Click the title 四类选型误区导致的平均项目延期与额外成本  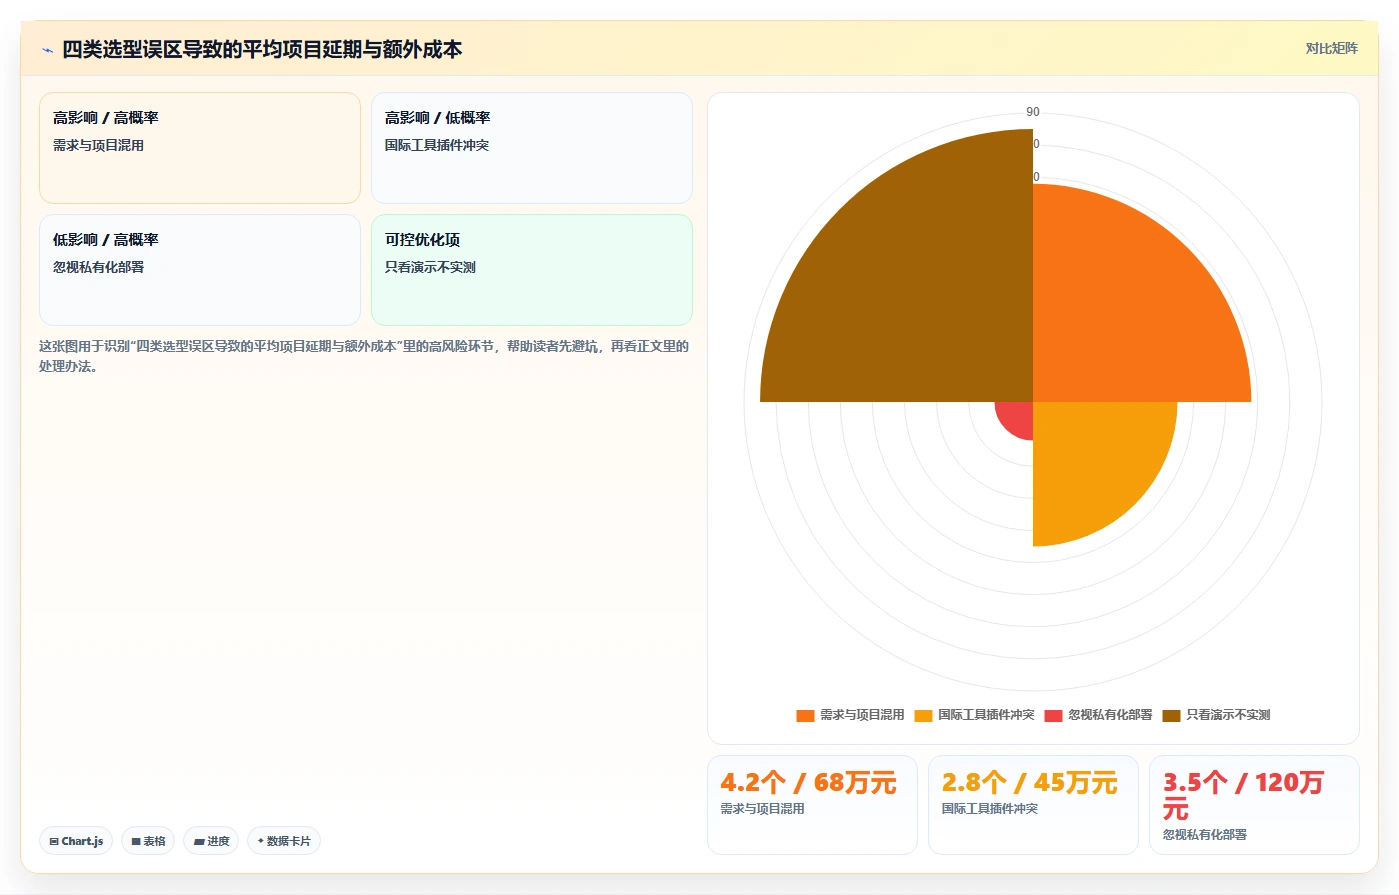tap(262, 49)
